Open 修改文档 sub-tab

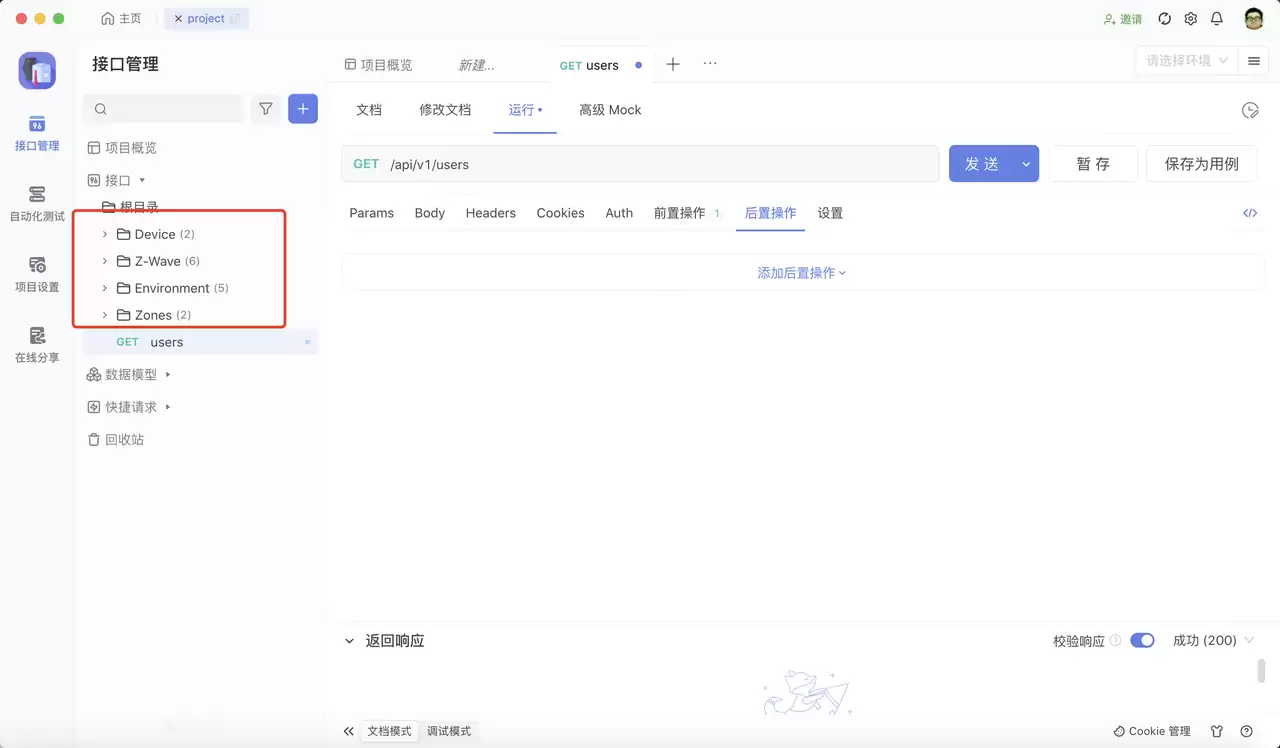pos(445,110)
